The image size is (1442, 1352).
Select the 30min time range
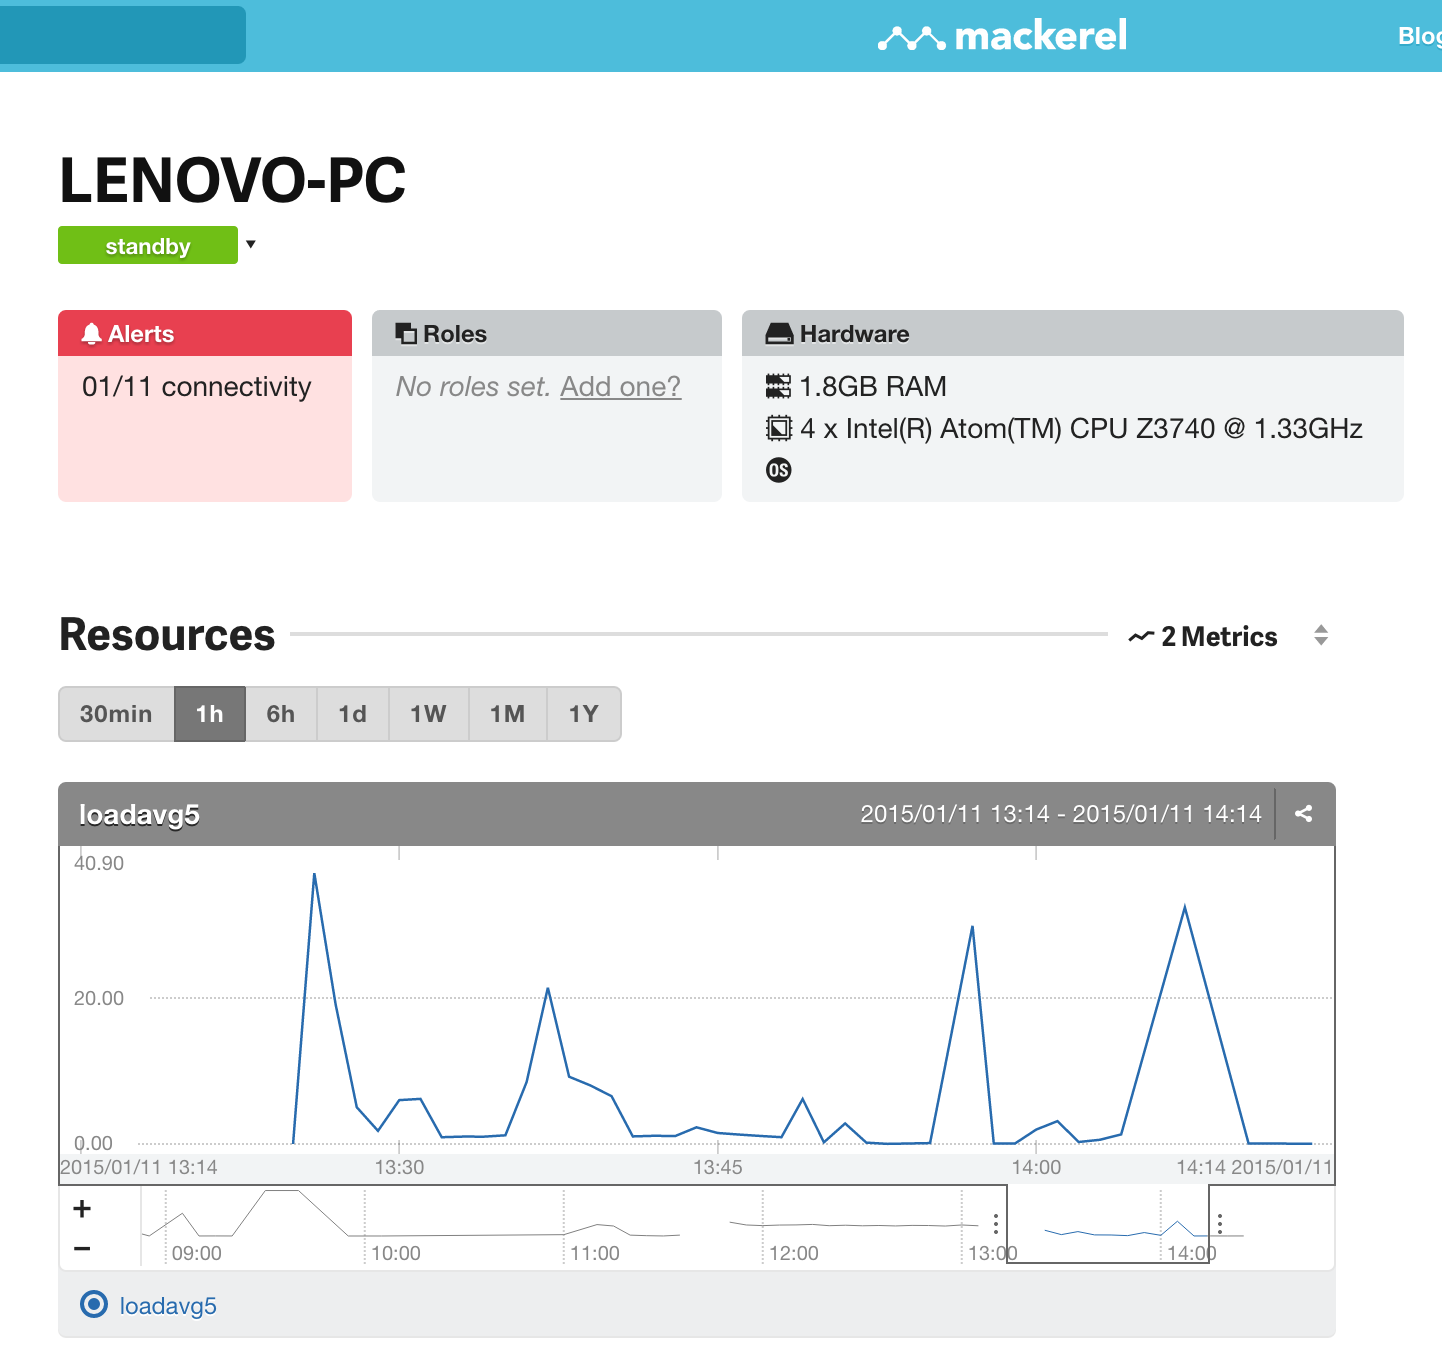[116, 714]
